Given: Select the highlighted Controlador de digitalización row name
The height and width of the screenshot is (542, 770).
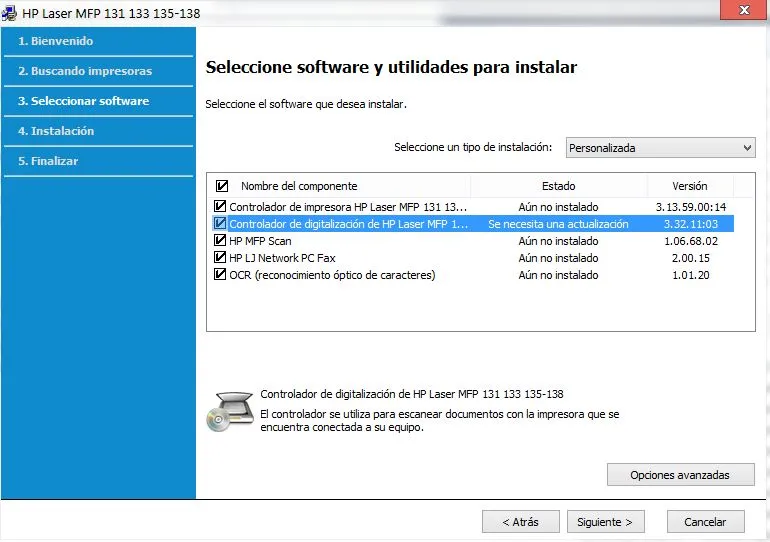Looking at the screenshot, I should pyautogui.click(x=348, y=224).
